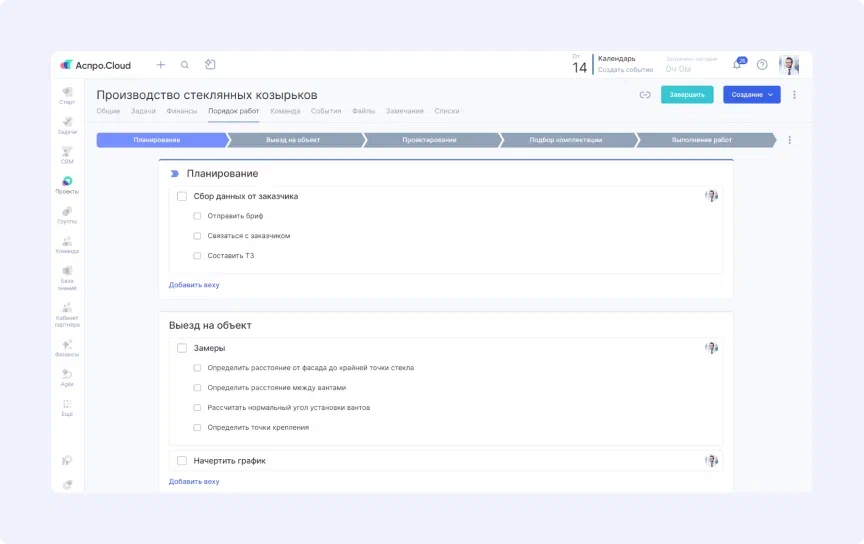
Task: Click the plus icon in the top bar
Action: (160, 65)
